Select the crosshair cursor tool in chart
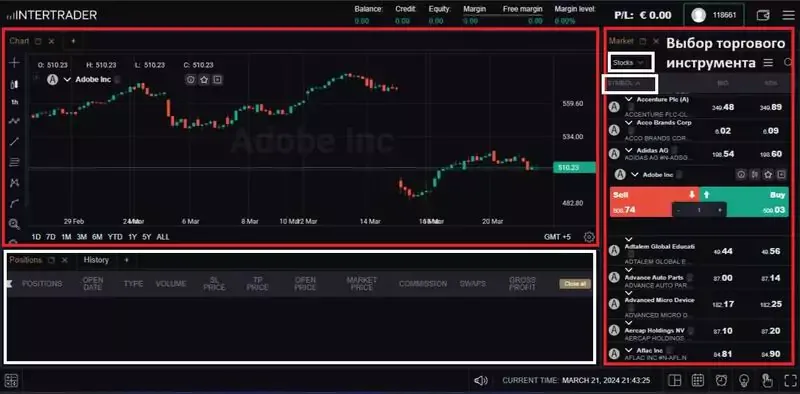The height and width of the screenshot is (394, 800). tap(14, 63)
